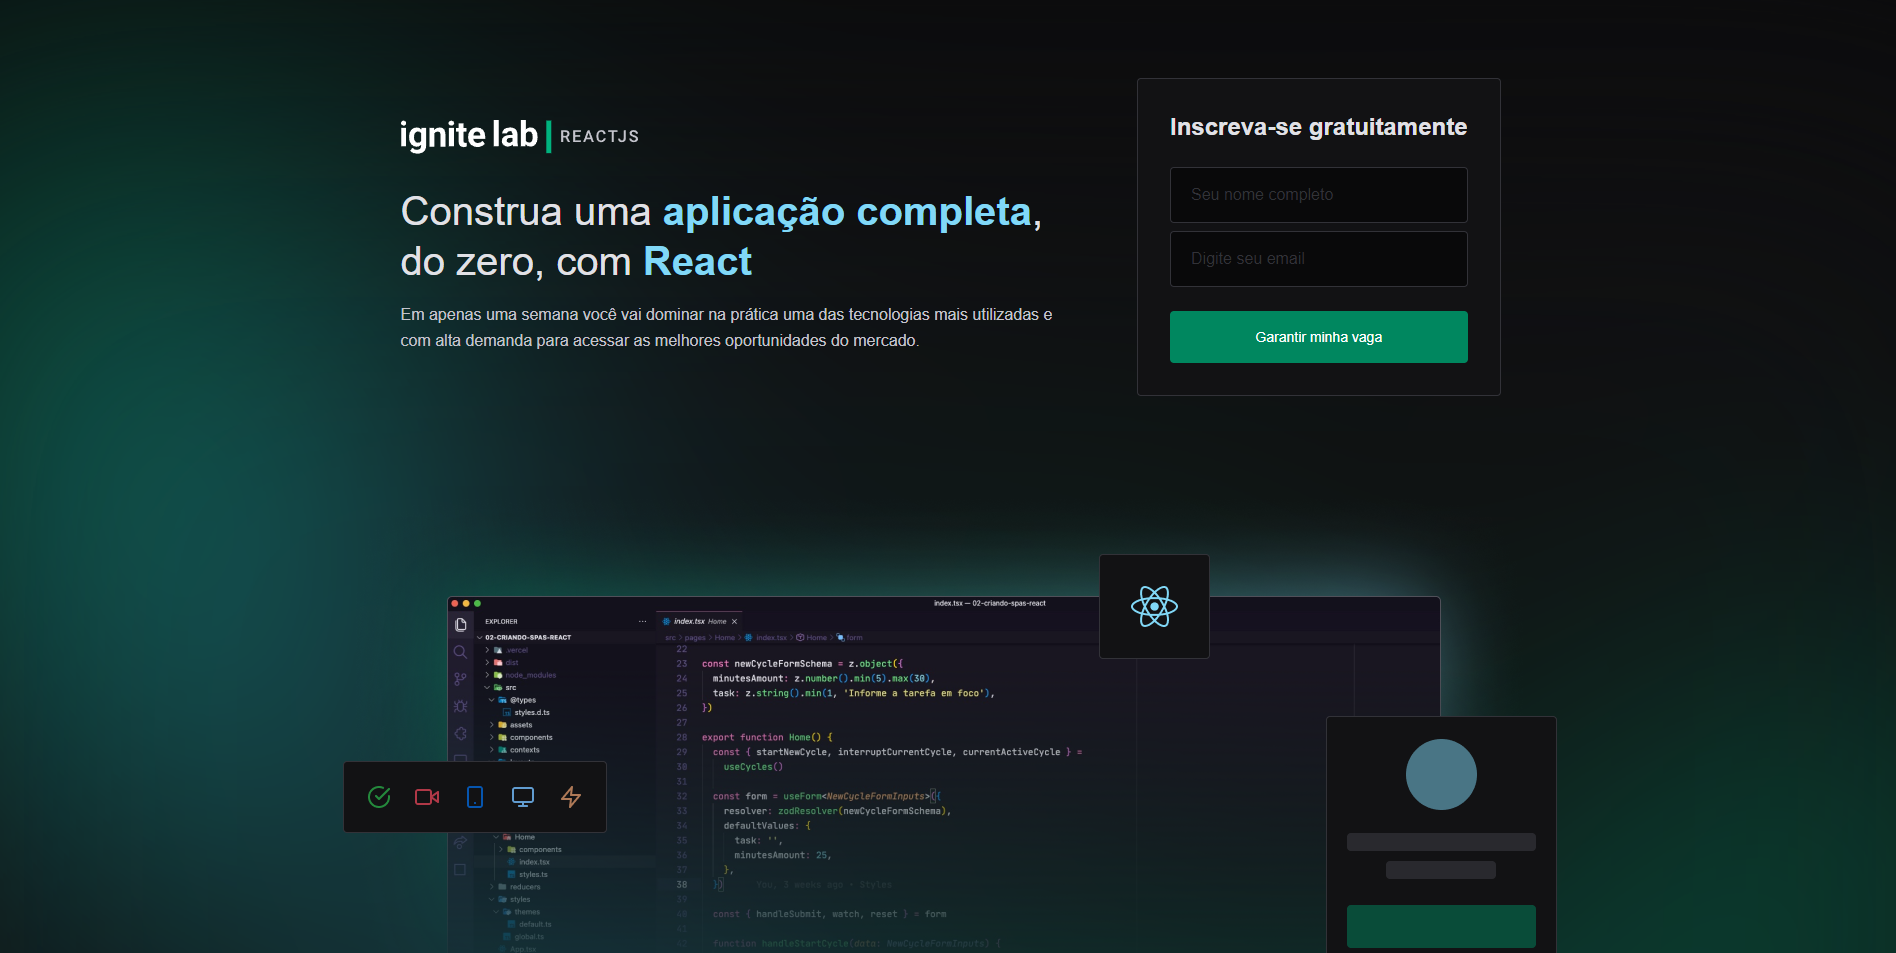Screen dimensions: 1896x953
Task: Expand the components folder in explorer tree
Action: pyautogui.click(x=530, y=738)
